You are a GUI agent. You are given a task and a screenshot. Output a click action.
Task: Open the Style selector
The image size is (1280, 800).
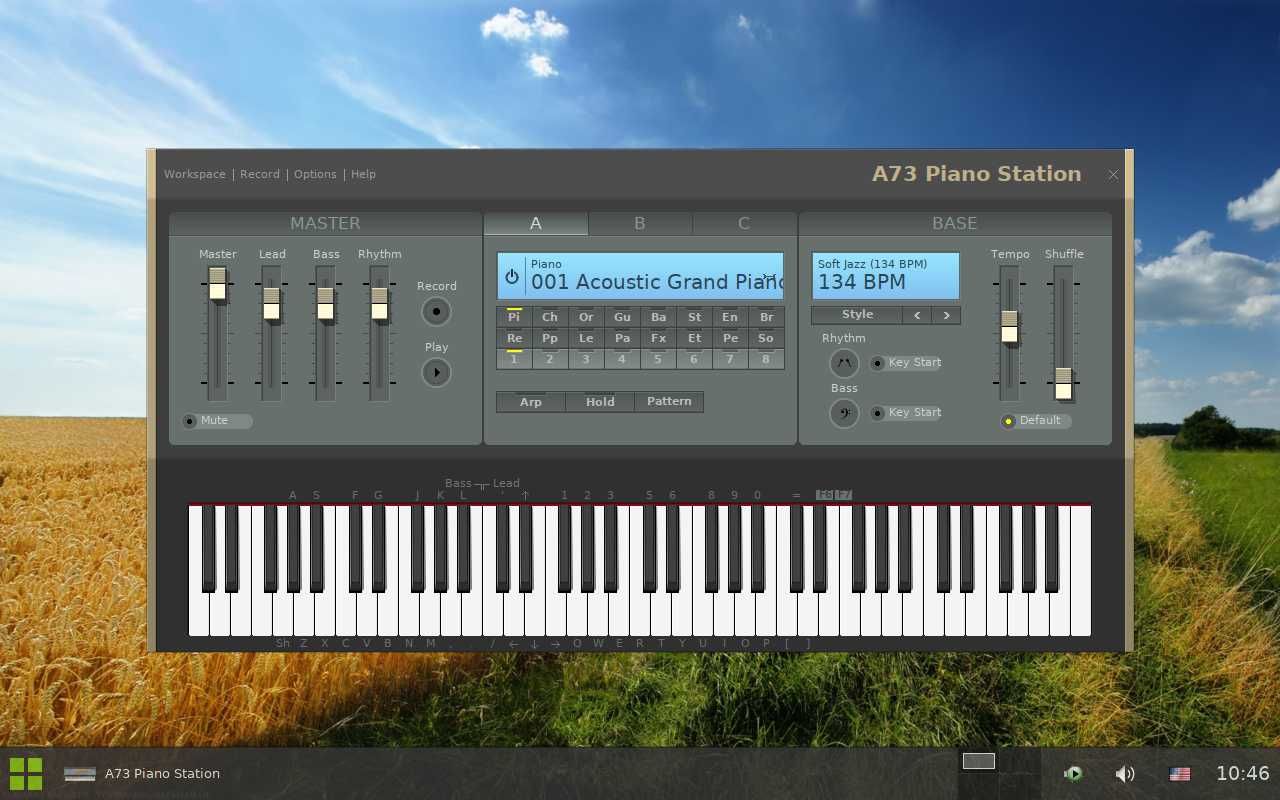pos(857,315)
